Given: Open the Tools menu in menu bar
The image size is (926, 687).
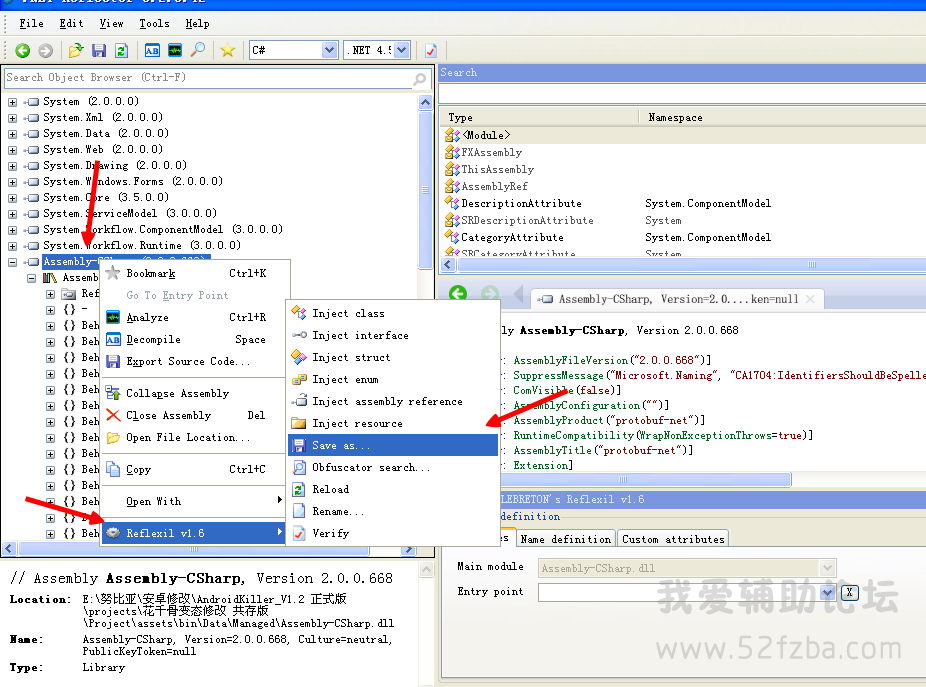Looking at the screenshot, I should 154,23.
